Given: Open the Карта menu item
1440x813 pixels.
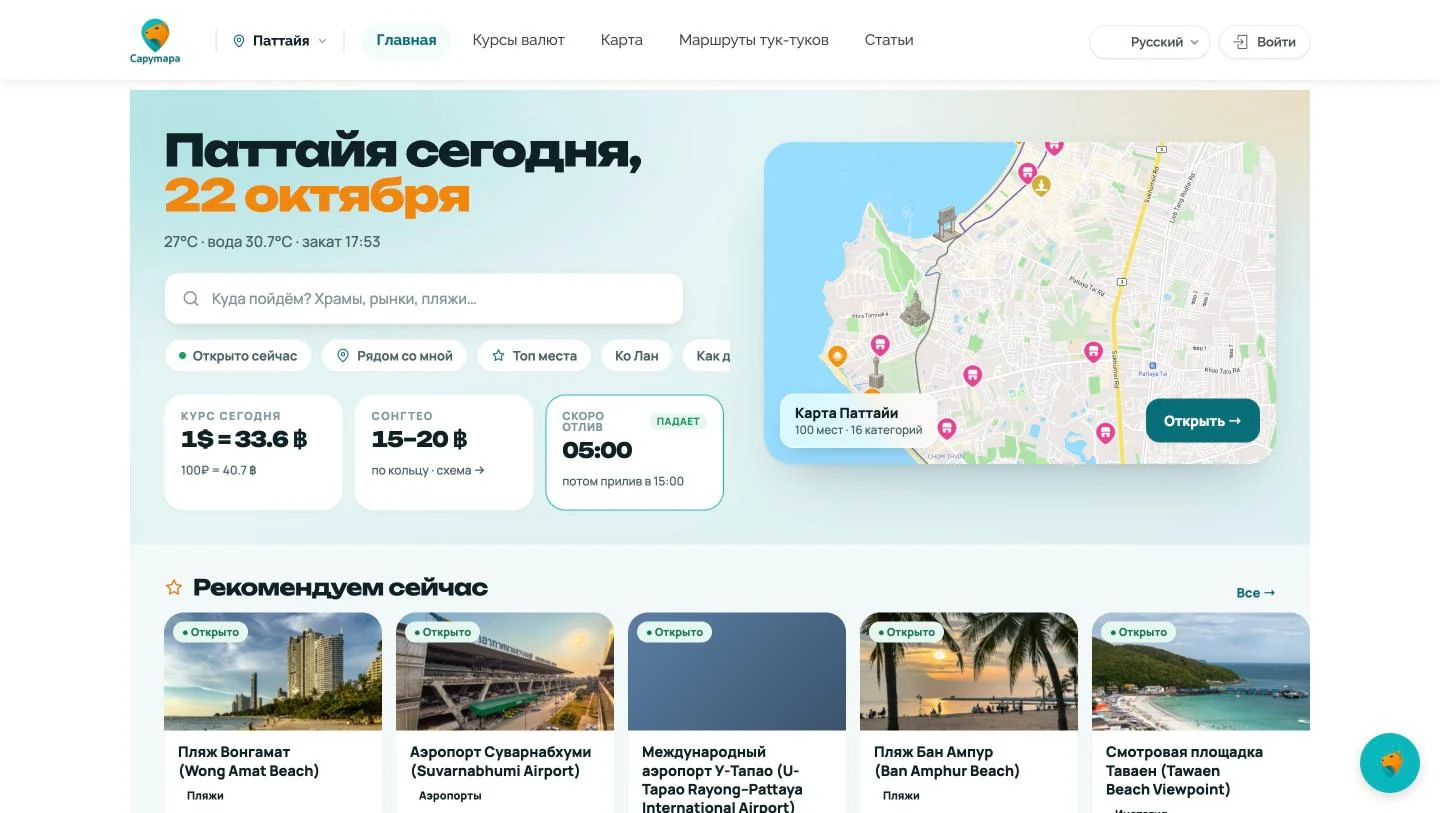Looking at the screenshot, I should 622,40.
